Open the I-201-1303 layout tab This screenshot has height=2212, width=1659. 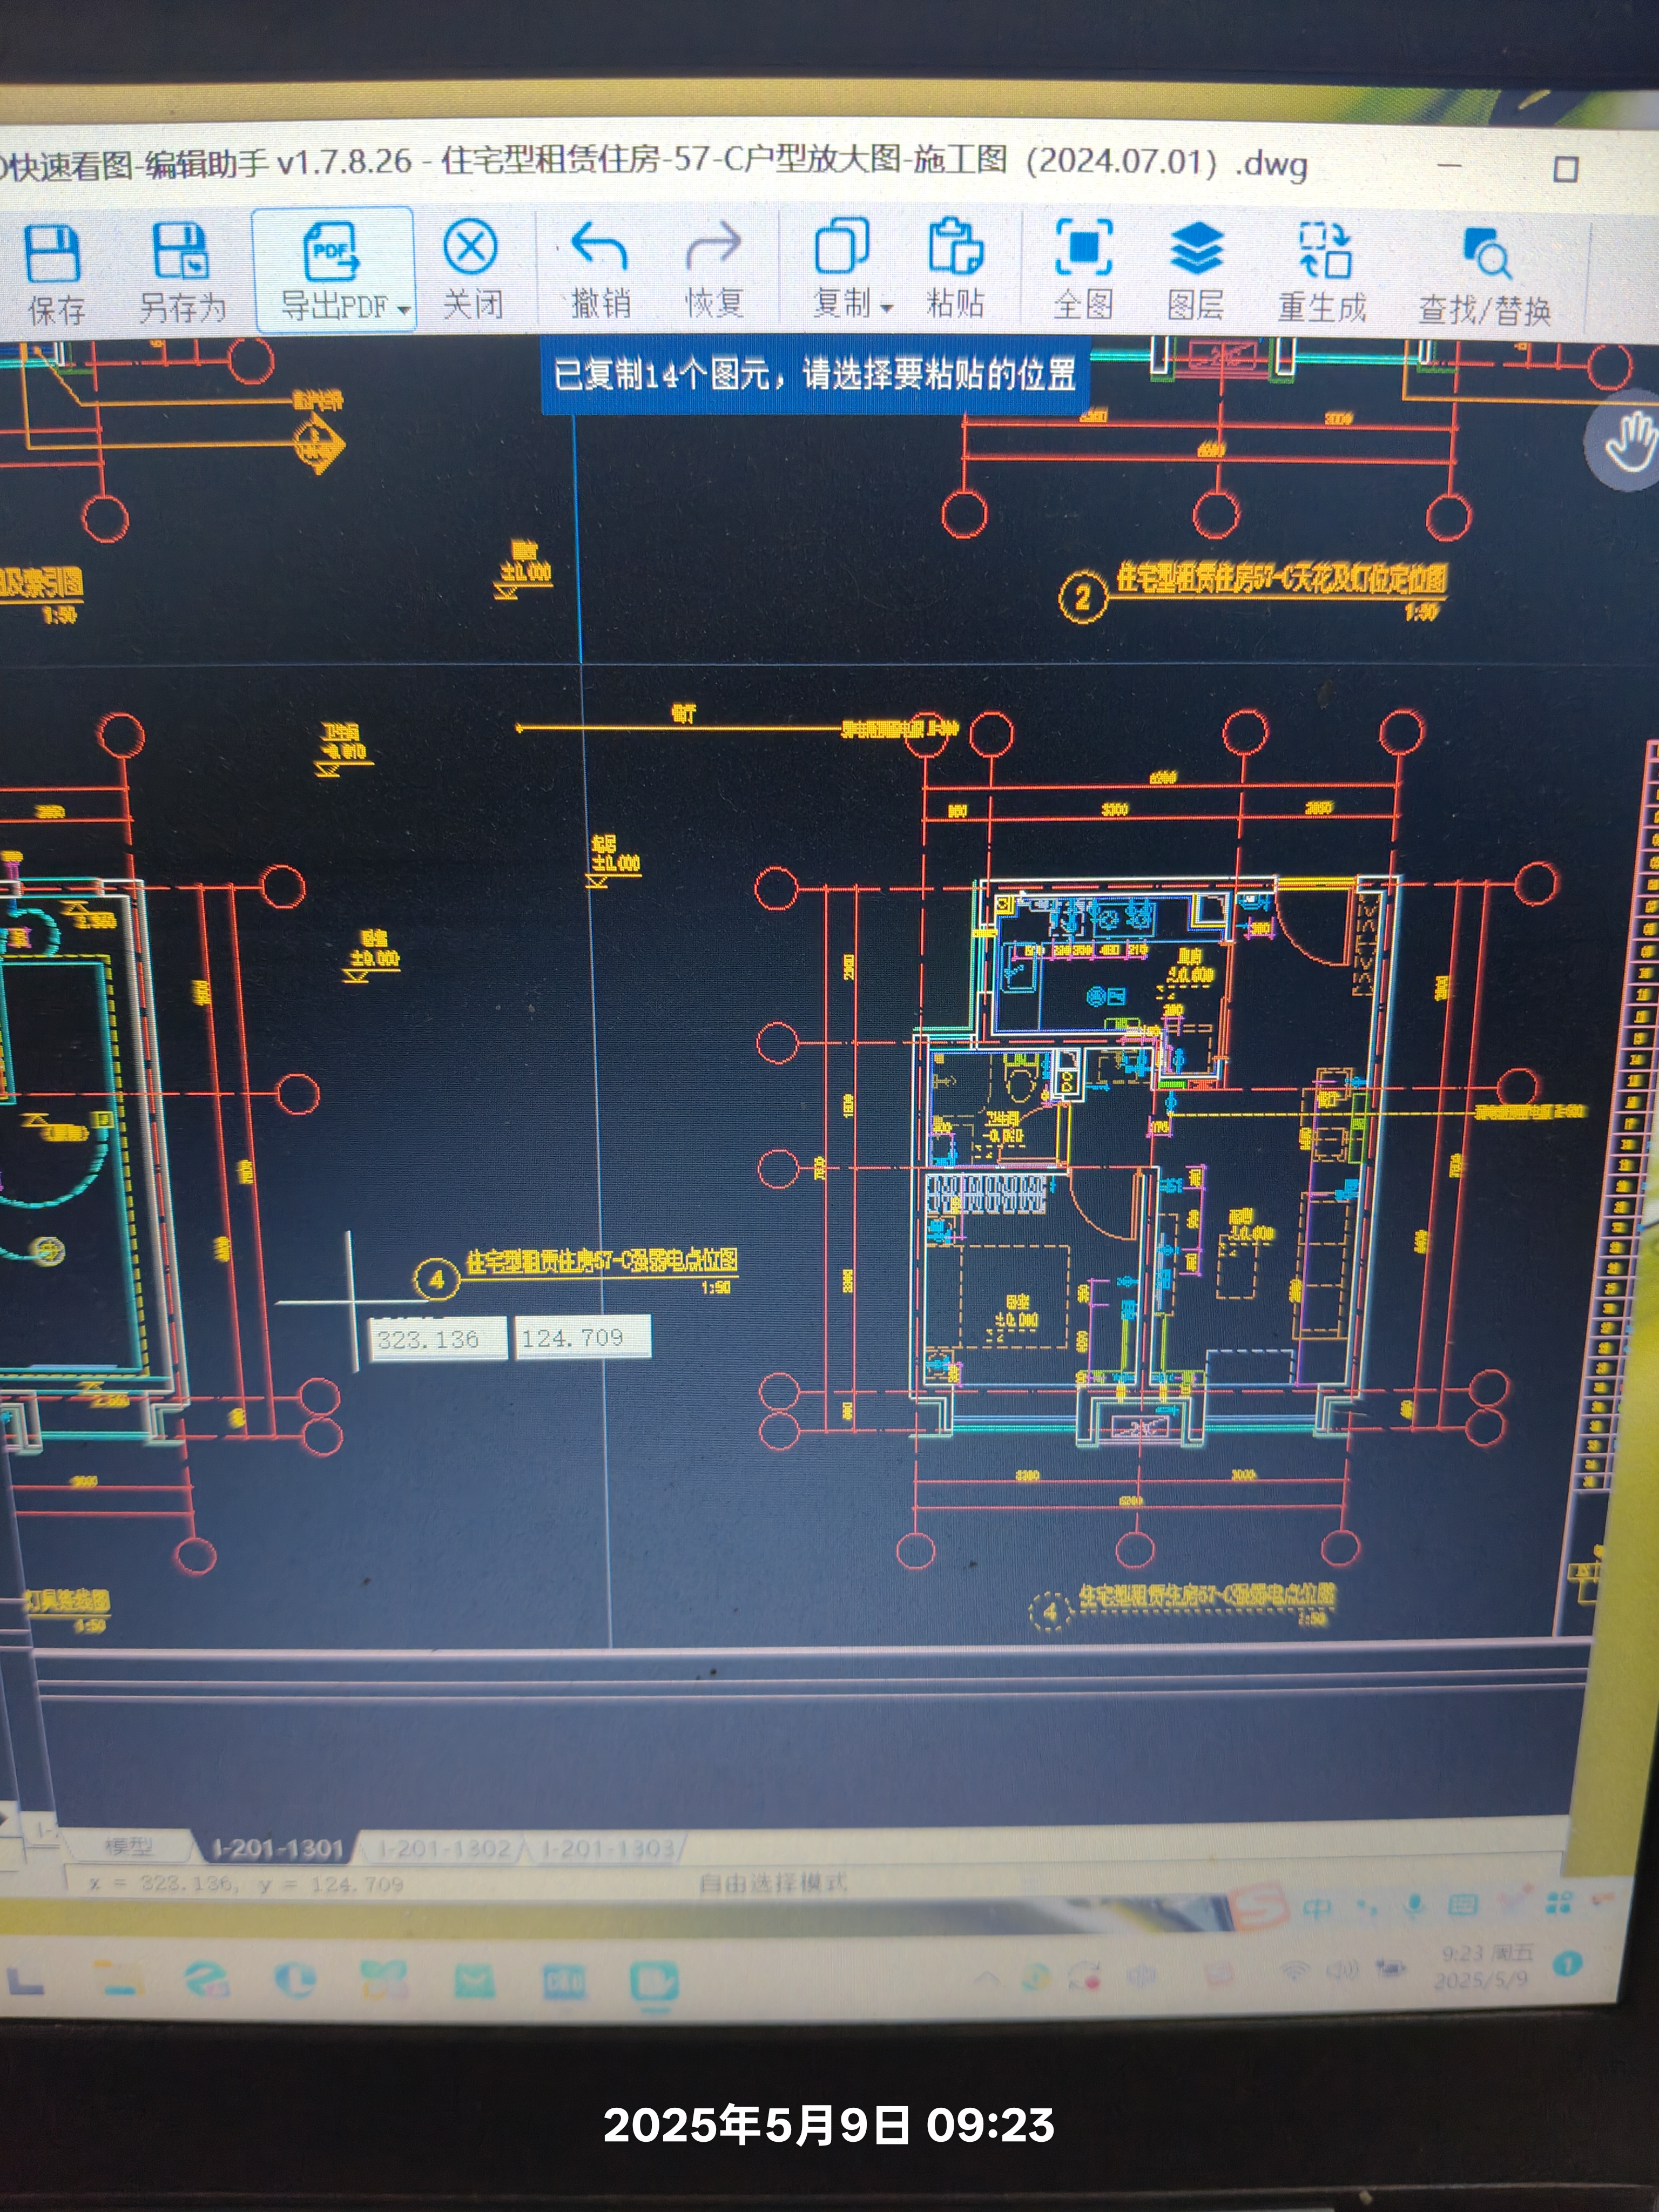click(608, 1848)
